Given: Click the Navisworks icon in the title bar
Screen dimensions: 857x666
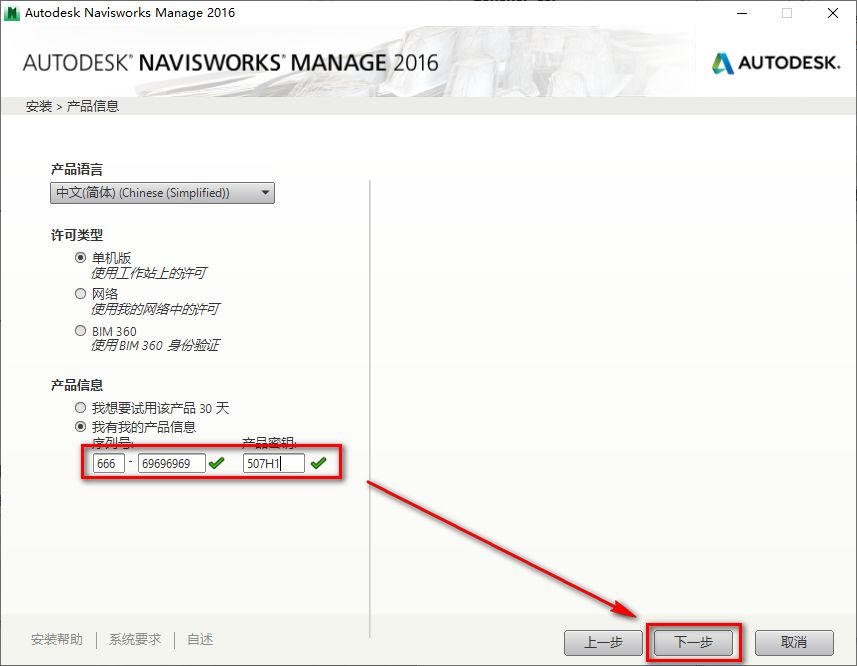Looking at the screenshot, I should click(13, 13).
